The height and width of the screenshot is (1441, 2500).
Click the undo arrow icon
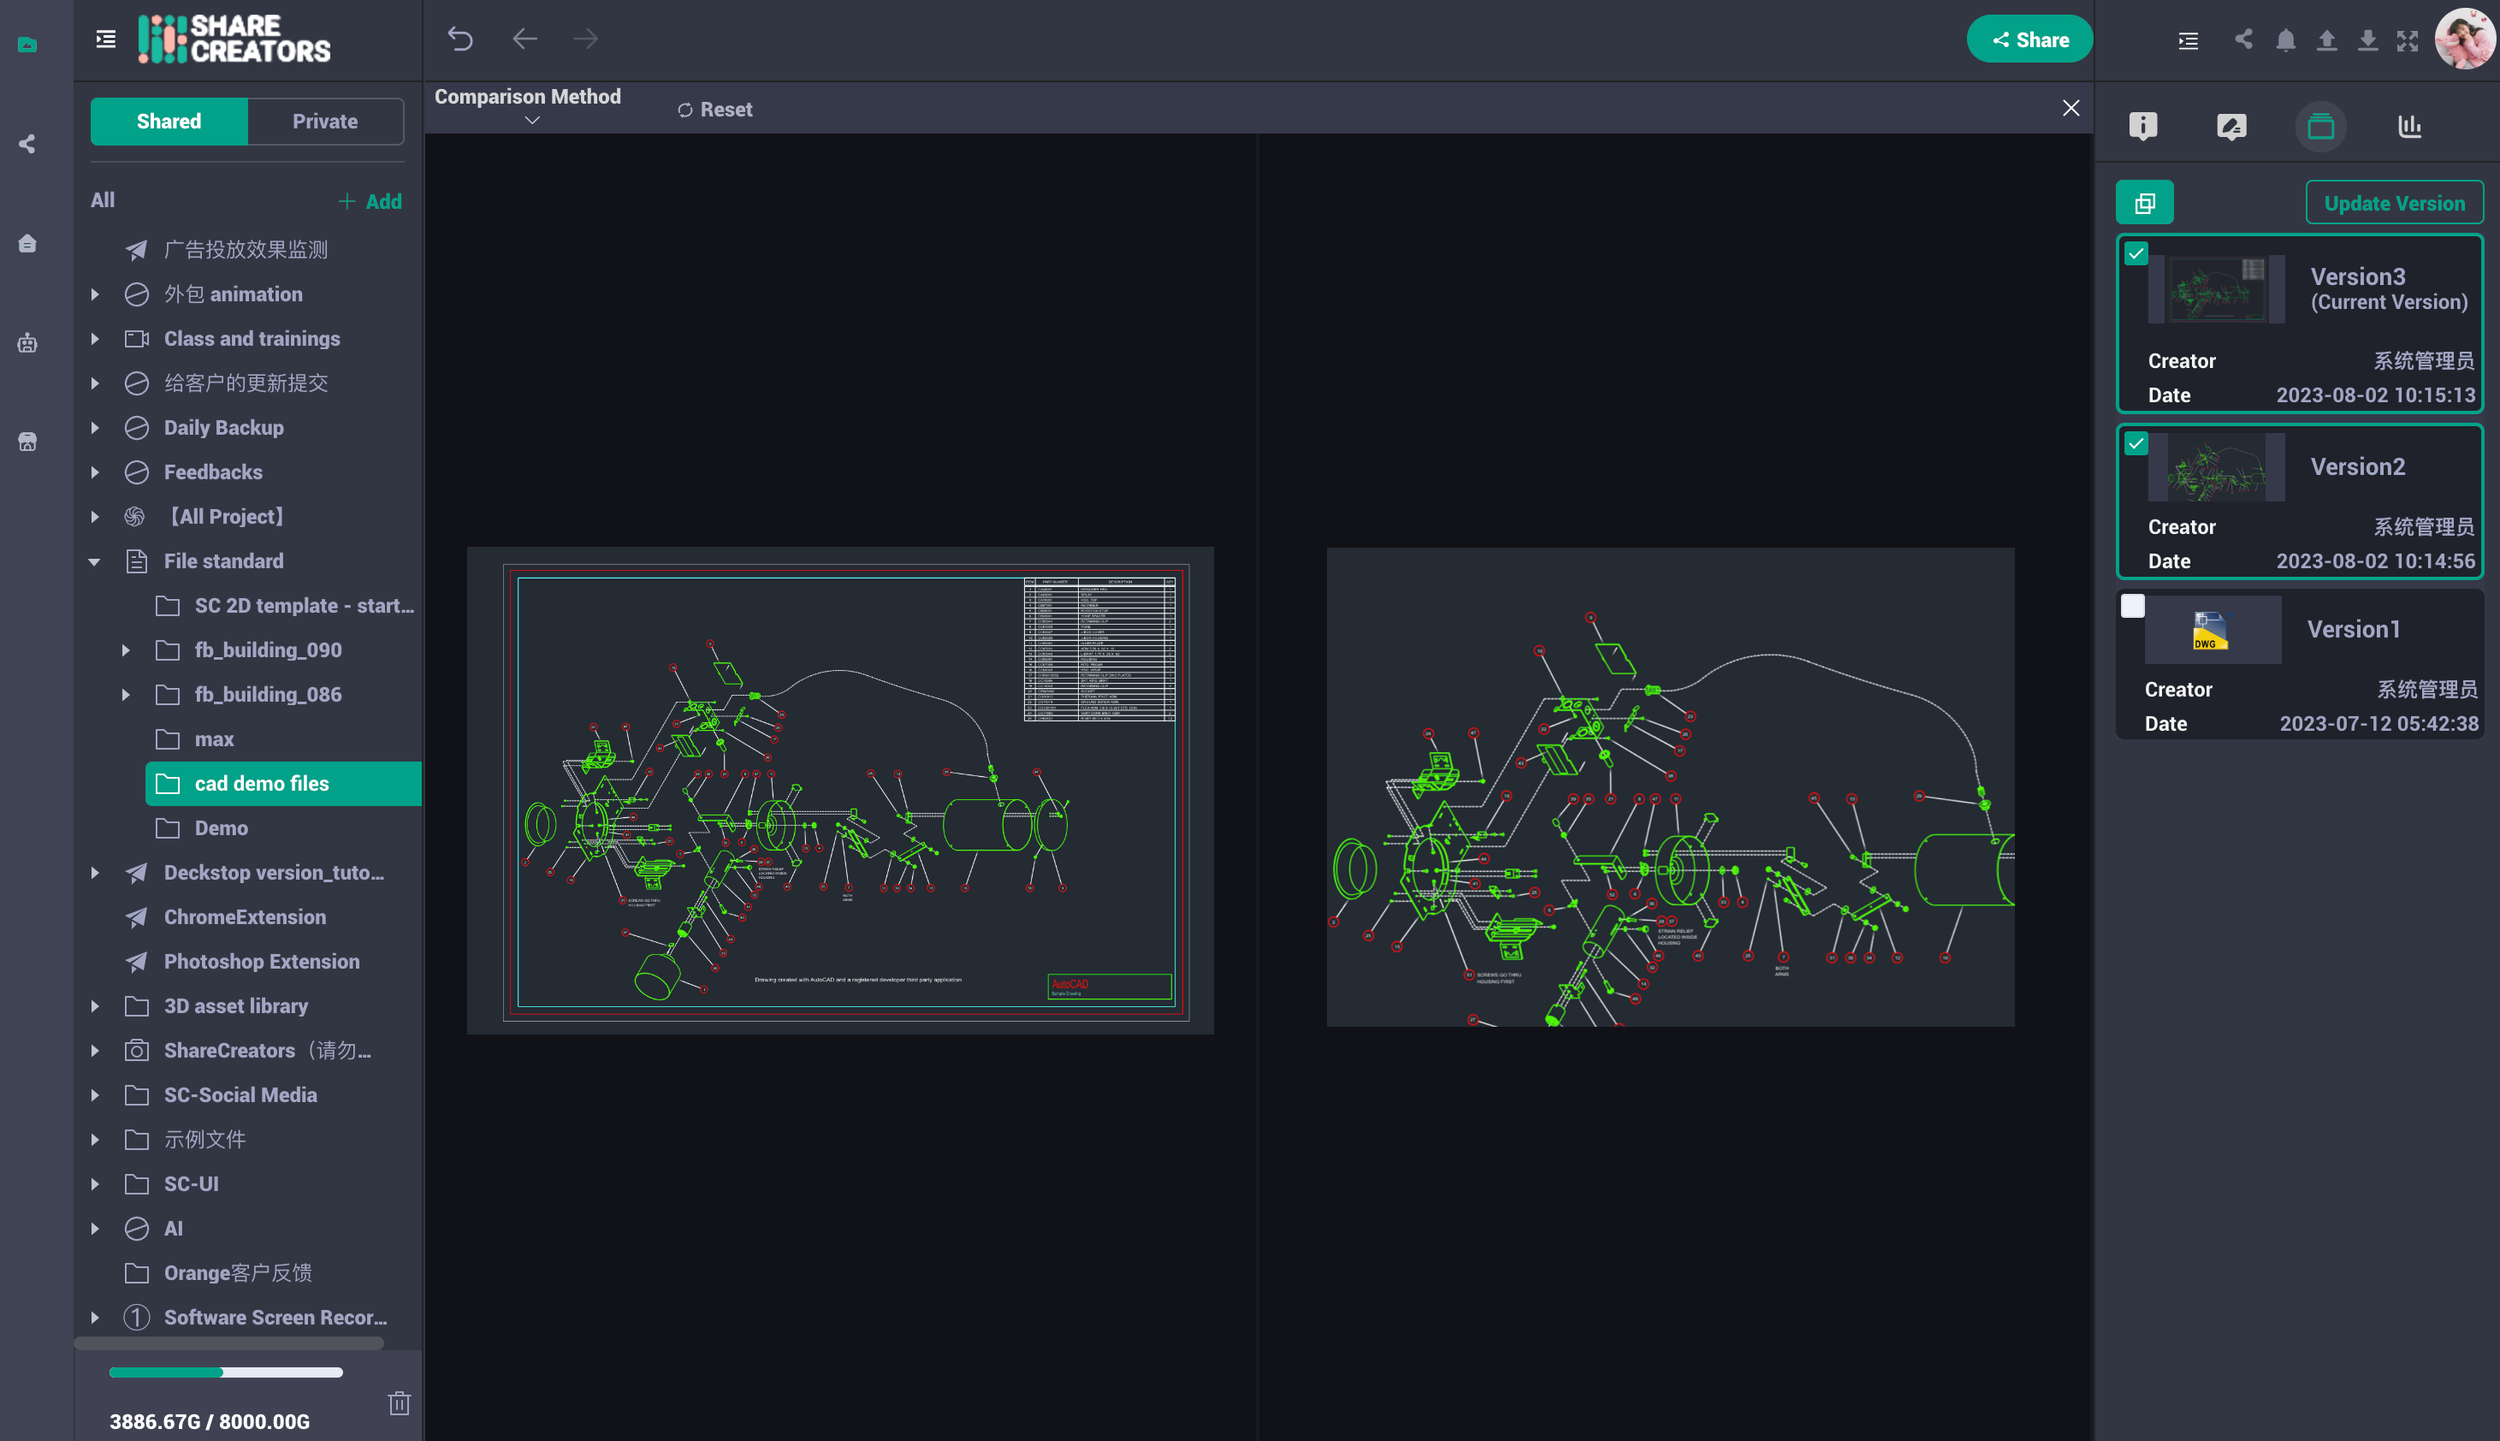tap(460, 39)
